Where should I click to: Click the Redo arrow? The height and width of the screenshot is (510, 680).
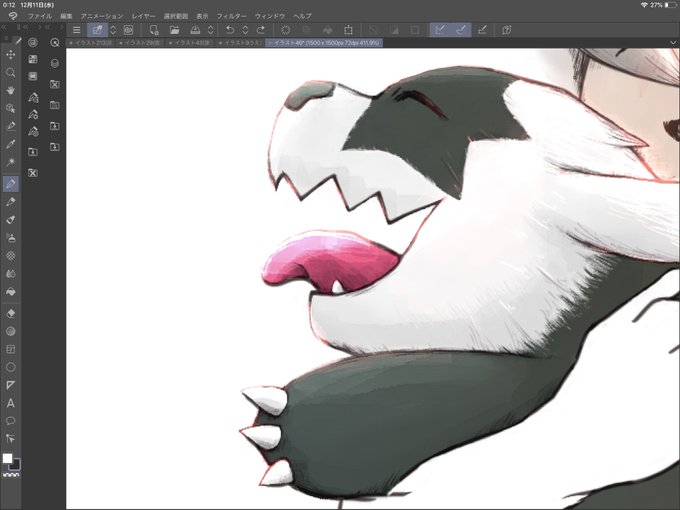point(261,30)
